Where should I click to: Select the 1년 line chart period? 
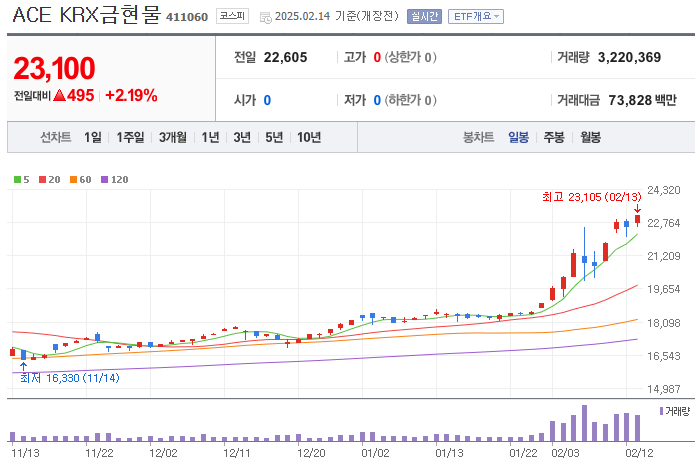(x=211, y=137)
